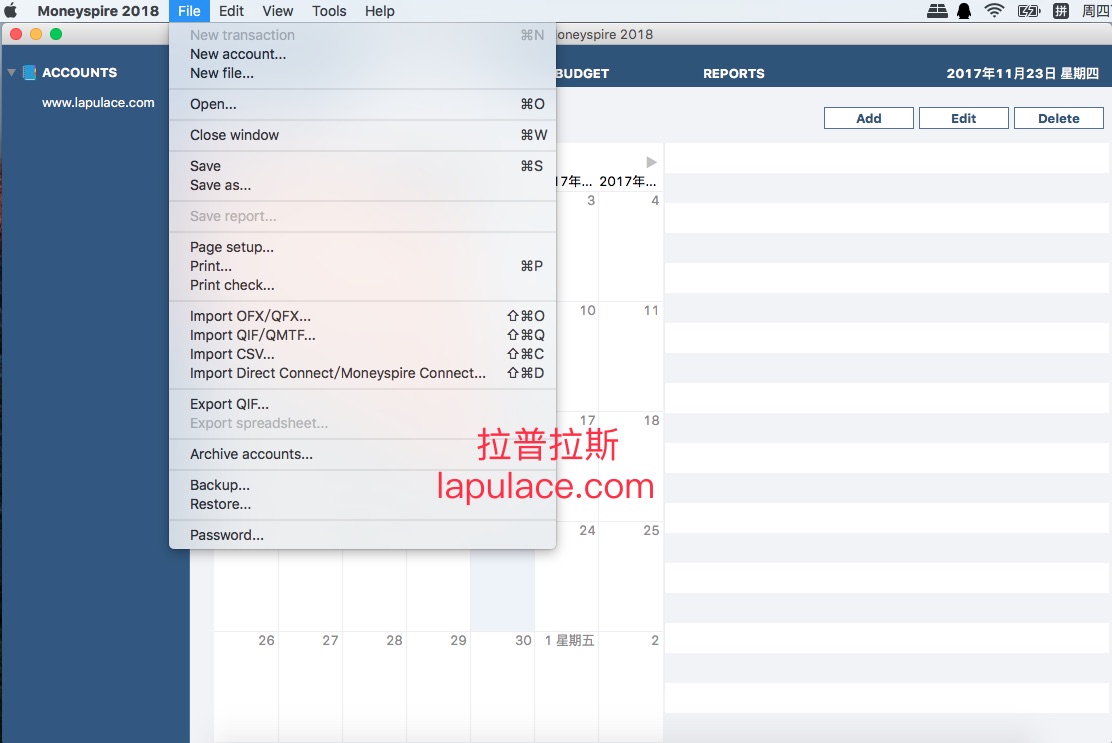Click the 2017年... column header in calendar
1112x743 pixels.
(628, 181)
